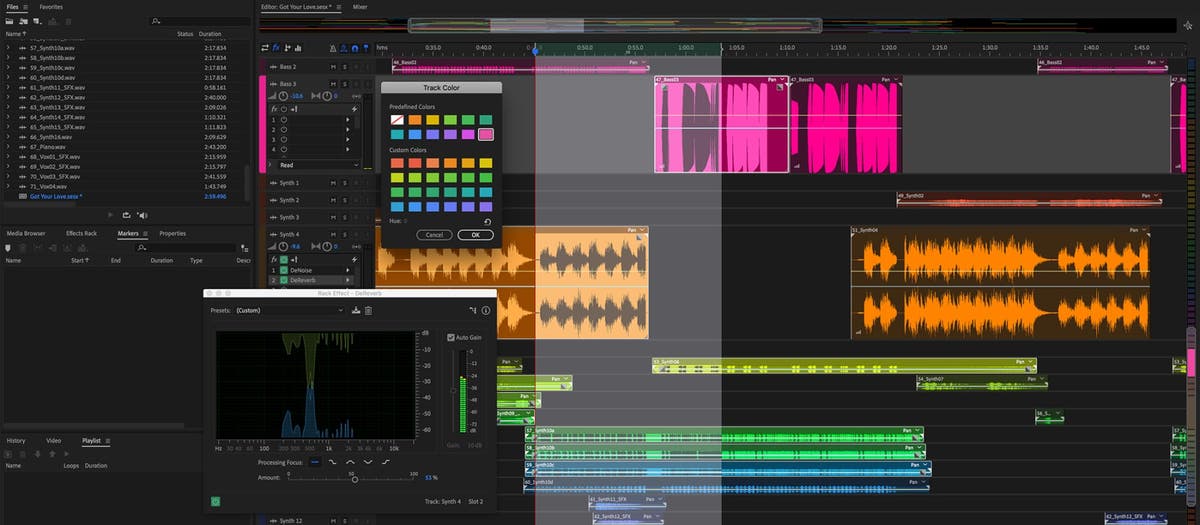Screen dimensions: 1200x525
Task: Delete the DeReverb preset using the trash icon
Action: [368, 311]
